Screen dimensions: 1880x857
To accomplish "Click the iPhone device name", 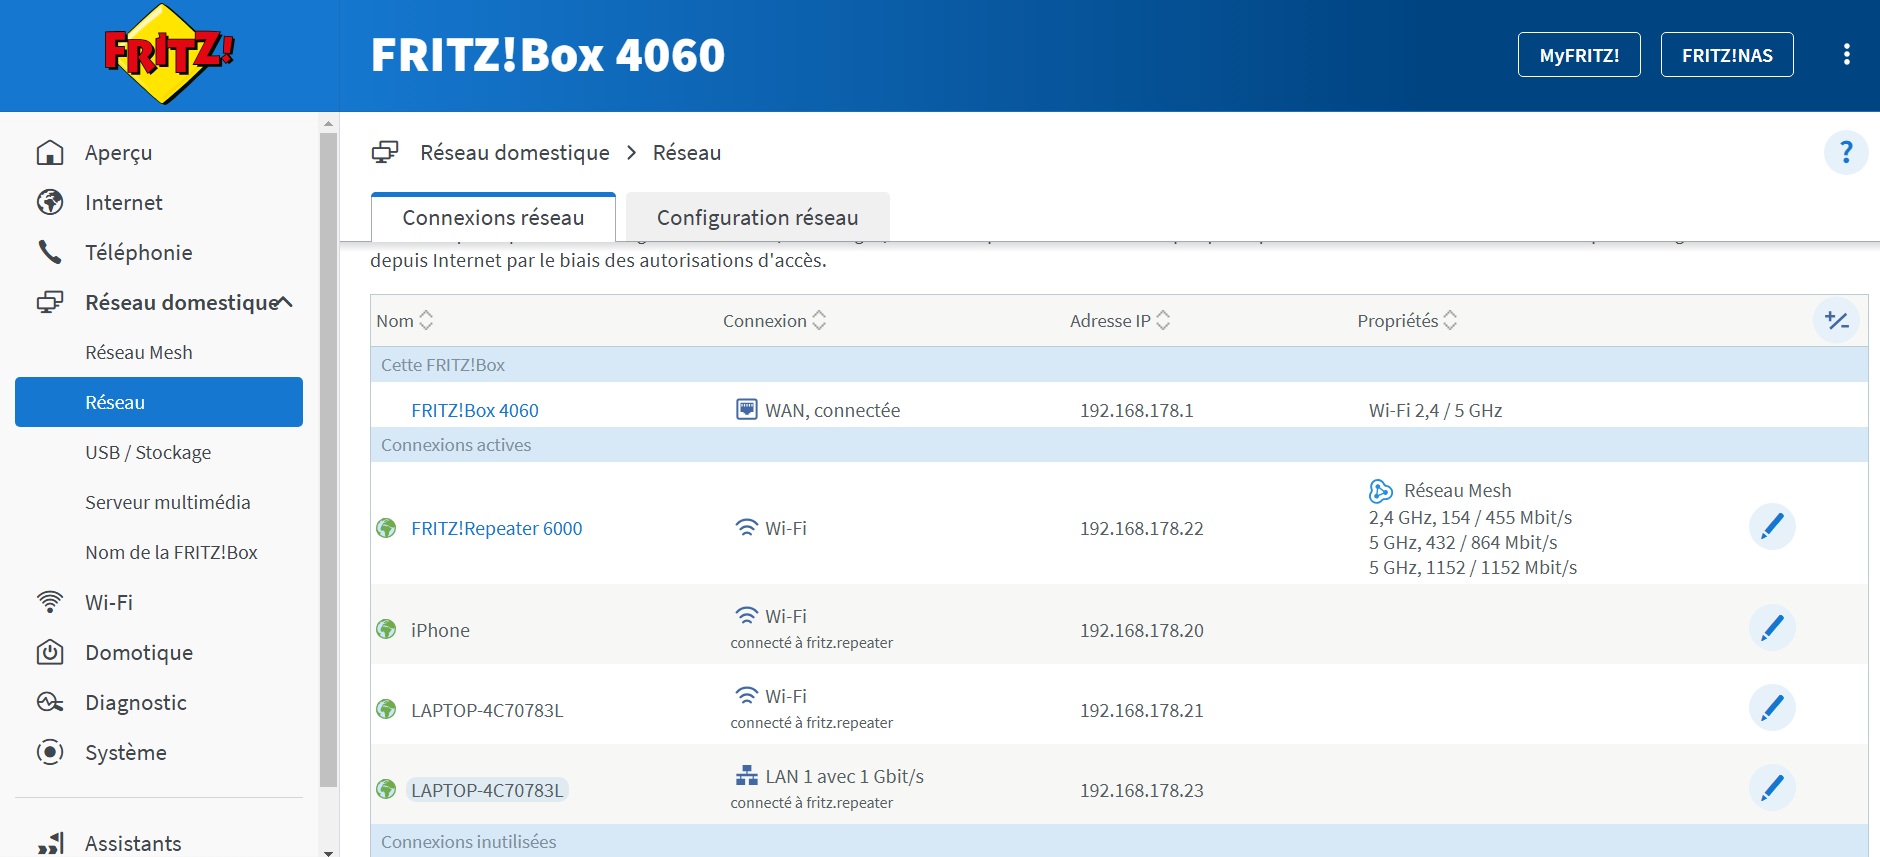I will tap(440, 630).
